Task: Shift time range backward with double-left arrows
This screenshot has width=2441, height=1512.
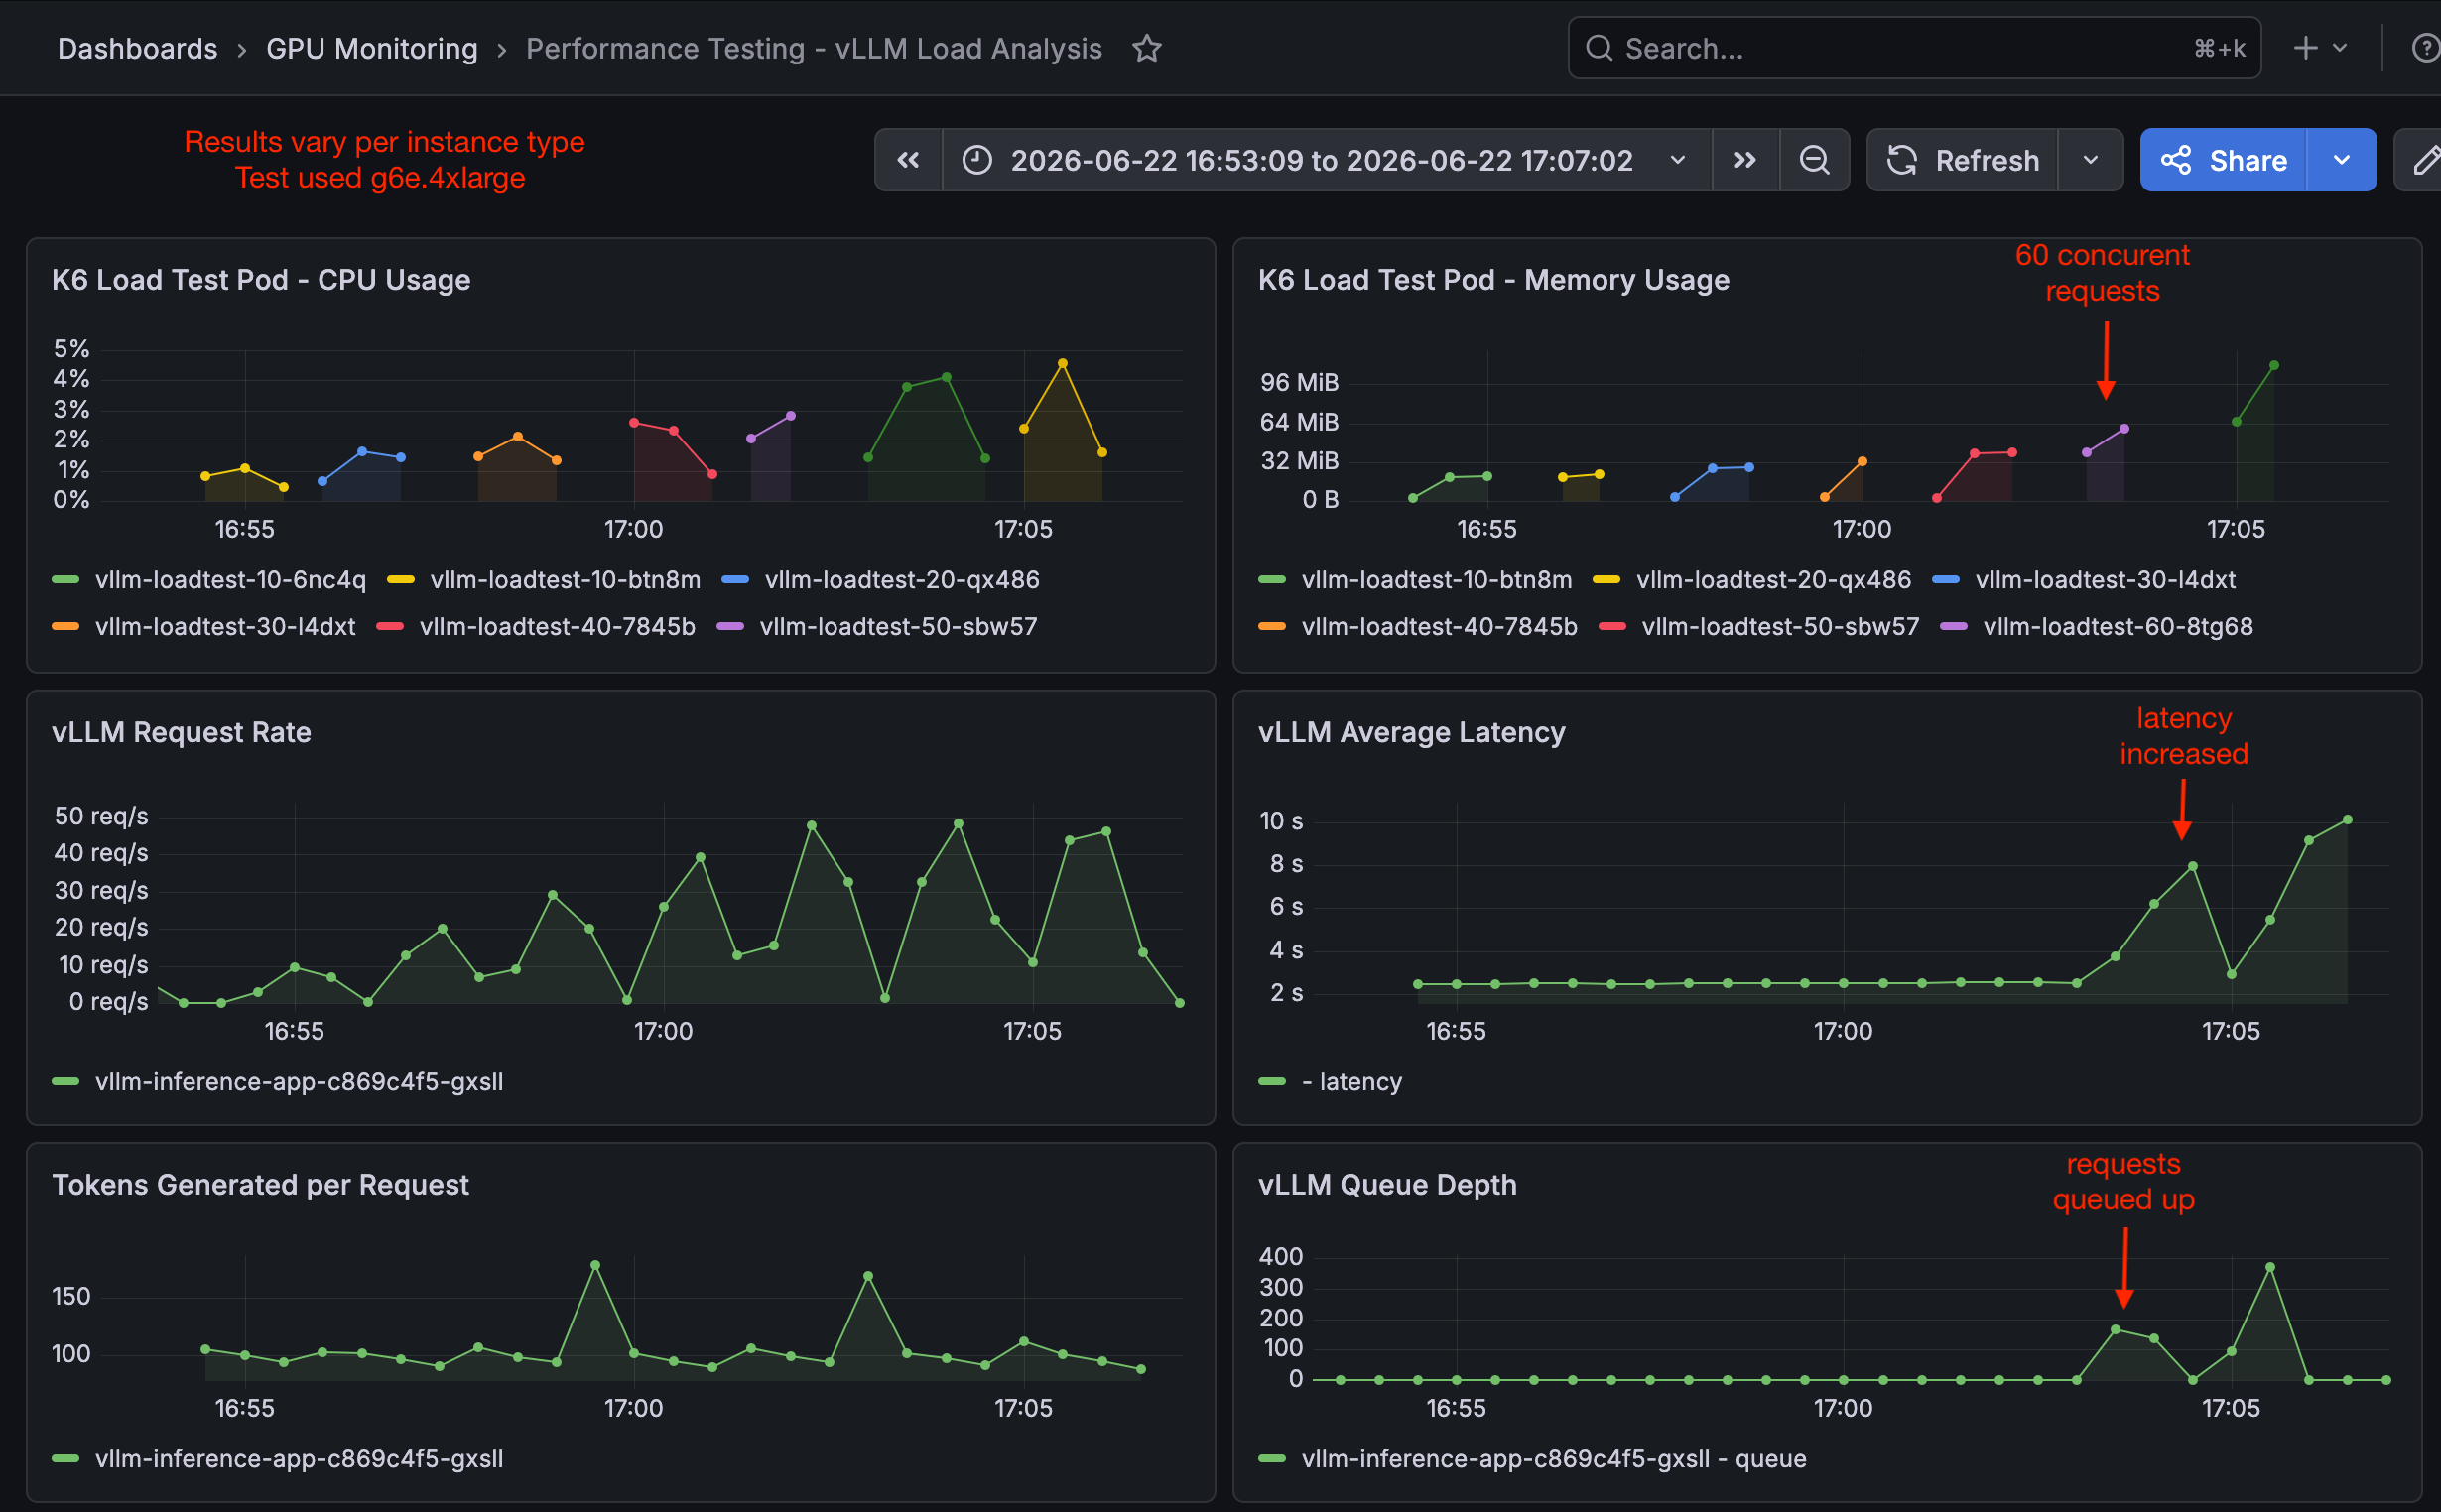Action: [908, 160]
